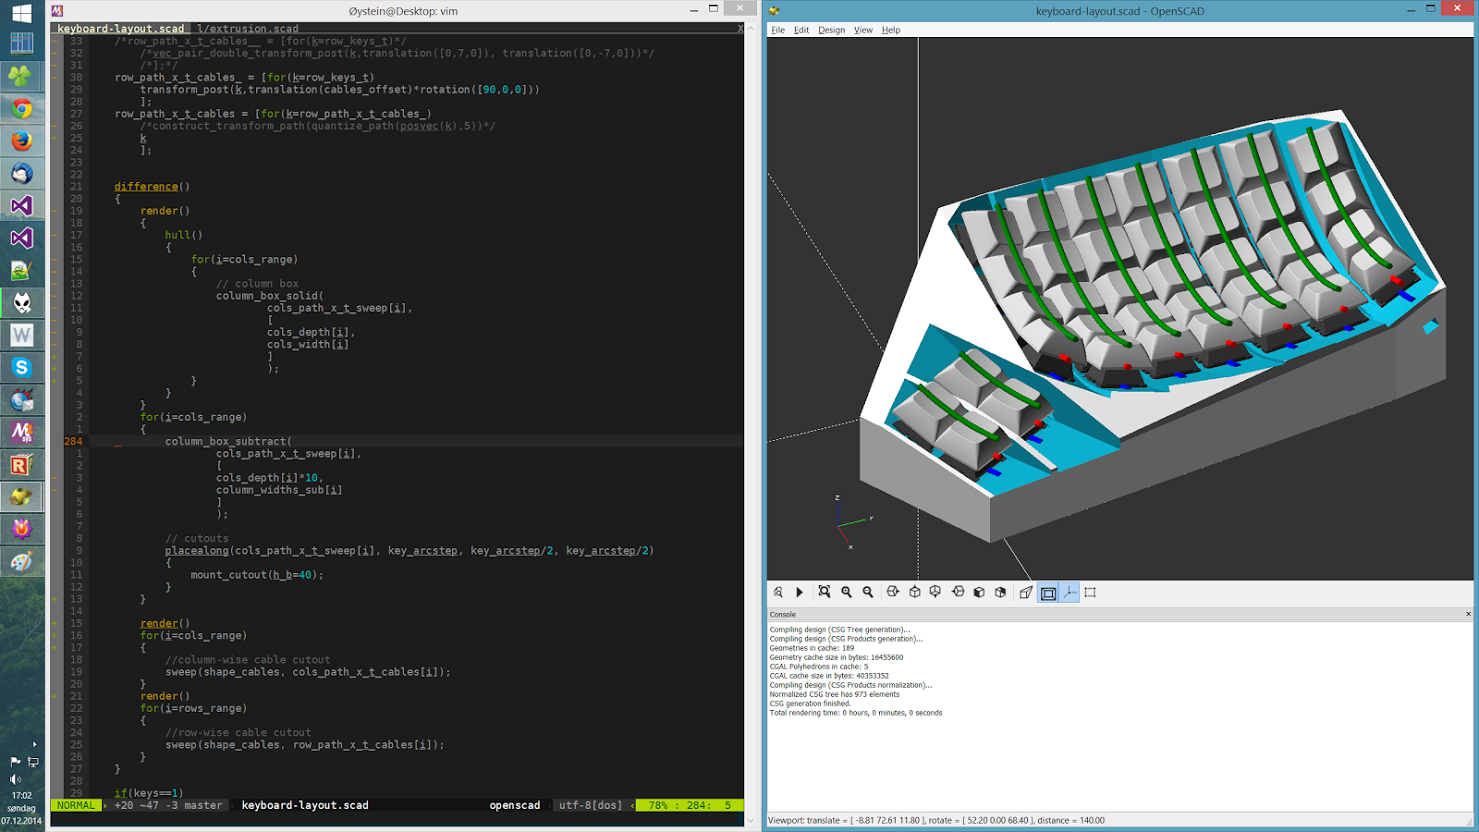Switch to the Back view cube icon

click(1003, 592)
